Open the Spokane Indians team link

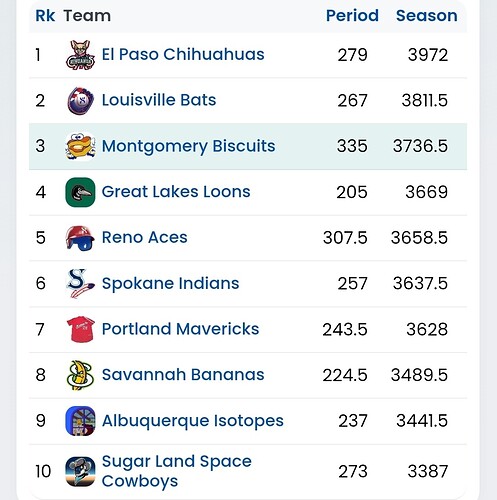(170, 284)
